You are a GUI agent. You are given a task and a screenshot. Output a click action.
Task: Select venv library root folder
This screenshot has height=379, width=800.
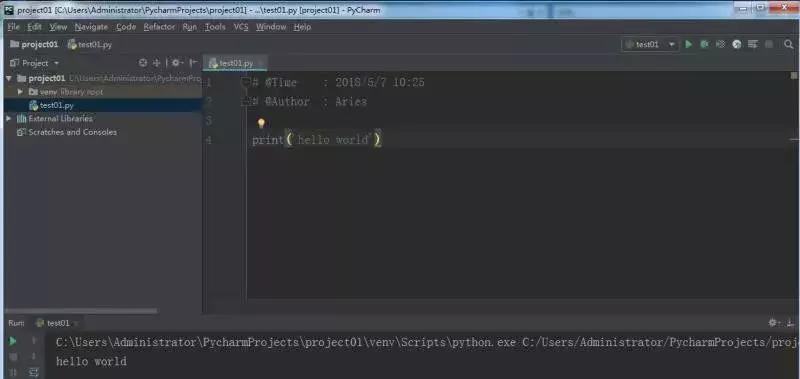click(102, 92)
